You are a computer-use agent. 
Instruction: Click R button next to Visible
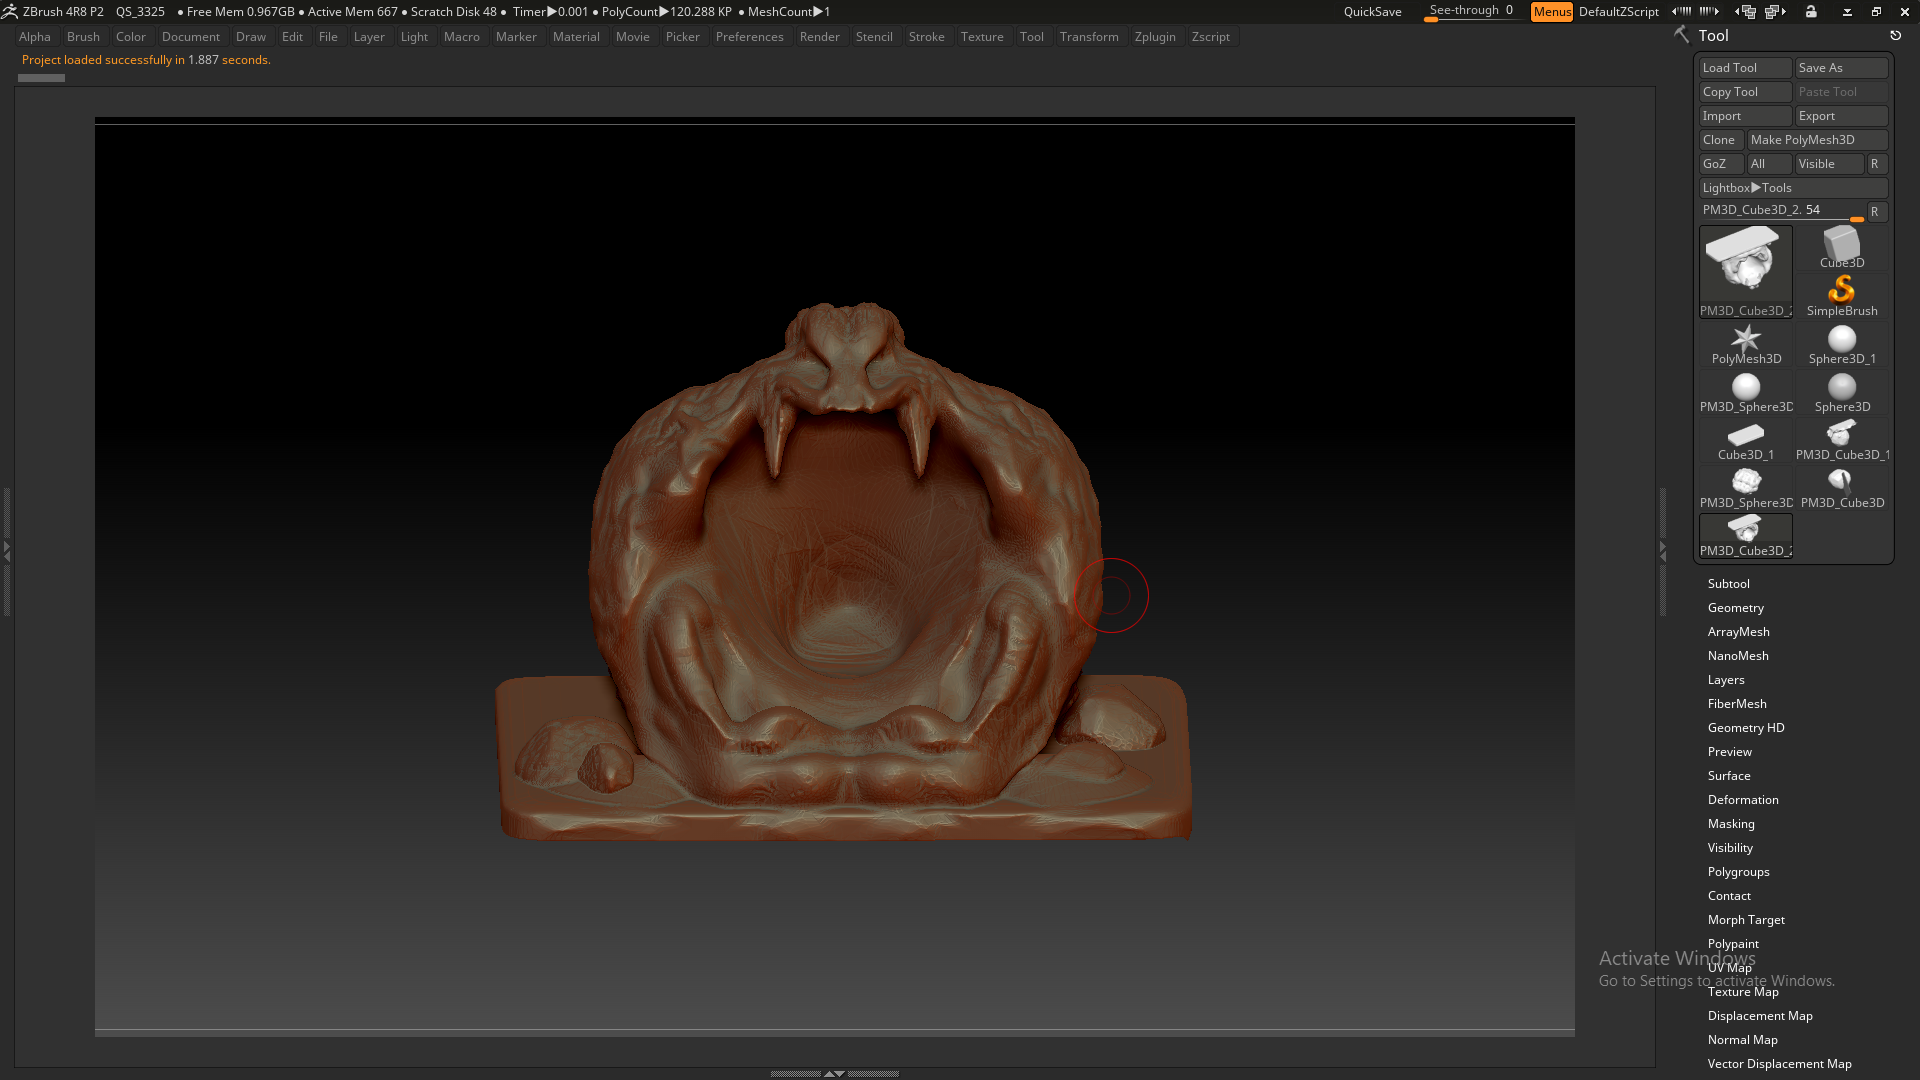[x=1876, y=164]
